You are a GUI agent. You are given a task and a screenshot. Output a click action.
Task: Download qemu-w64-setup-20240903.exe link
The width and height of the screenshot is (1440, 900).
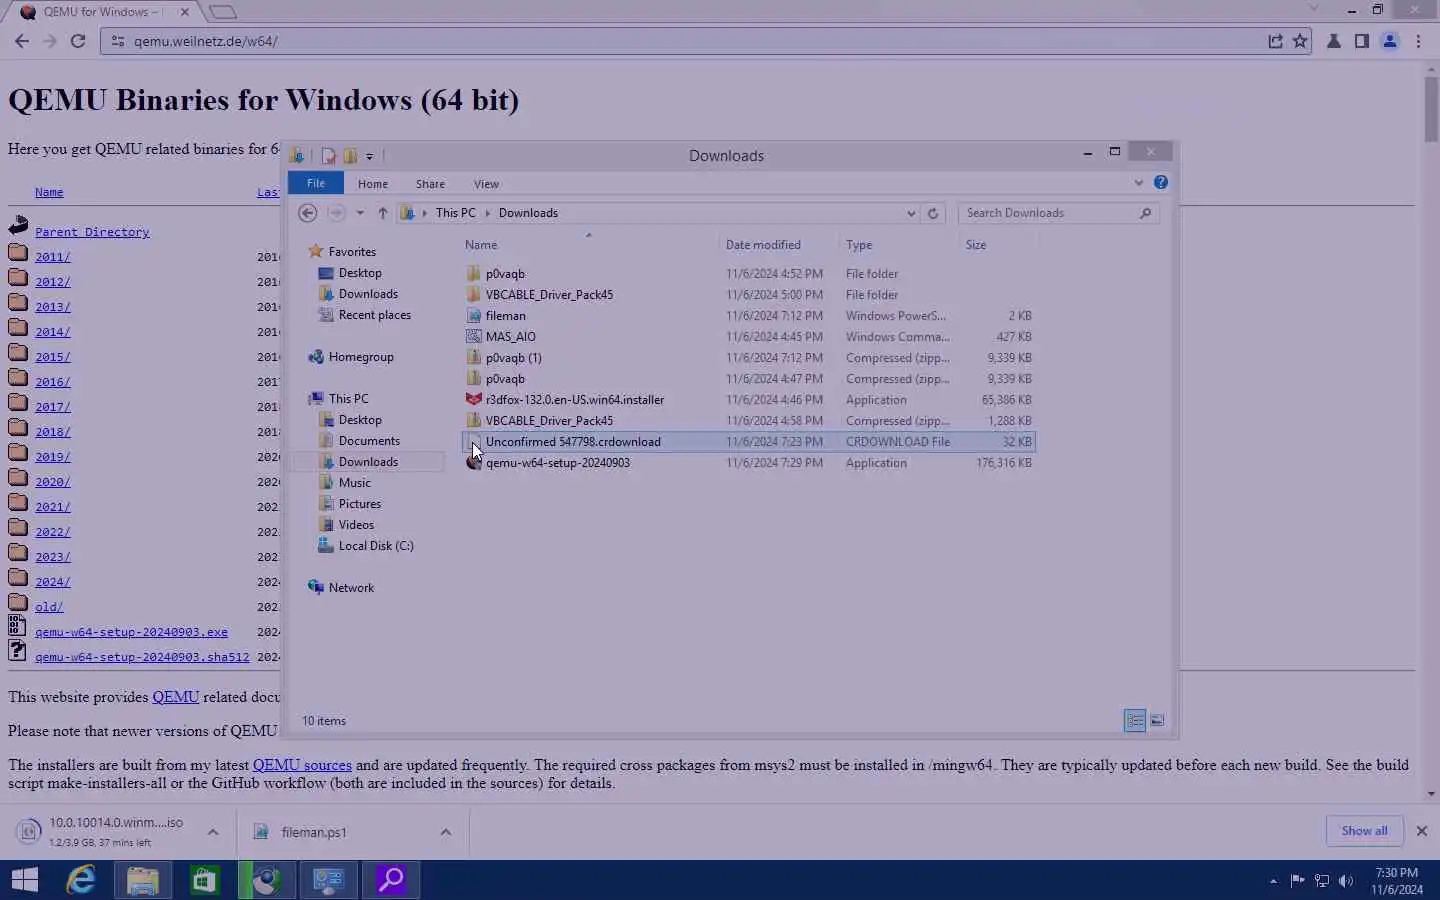(131, 632)
